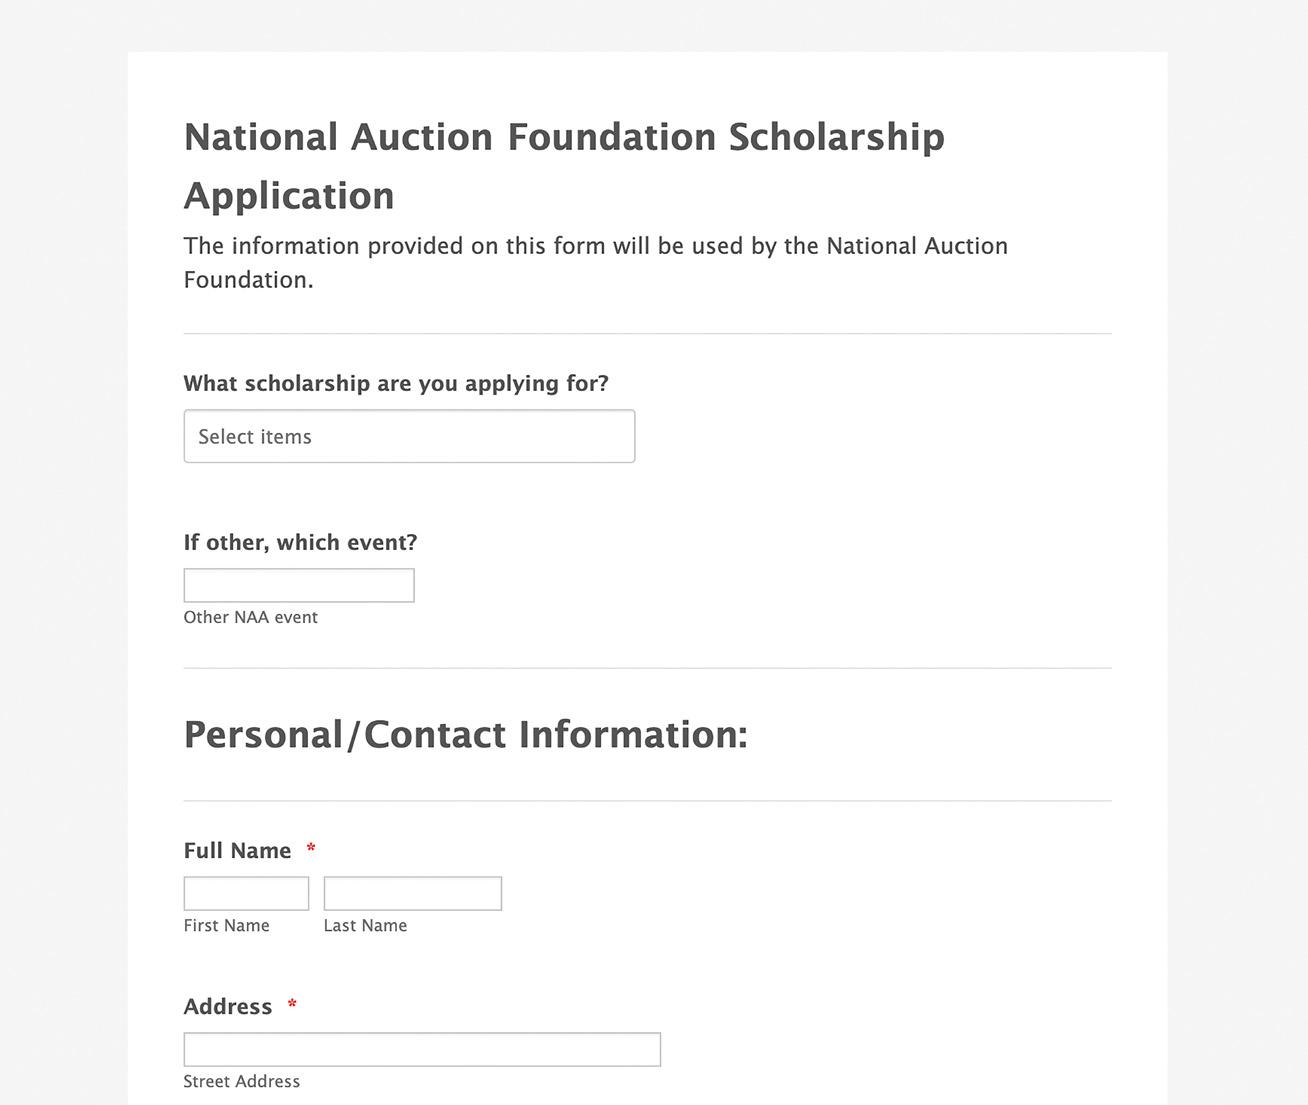This screenshot has width=1308, height=1105.
Task: Click the 'If other, which event?' label
Action: coord(300,543)
